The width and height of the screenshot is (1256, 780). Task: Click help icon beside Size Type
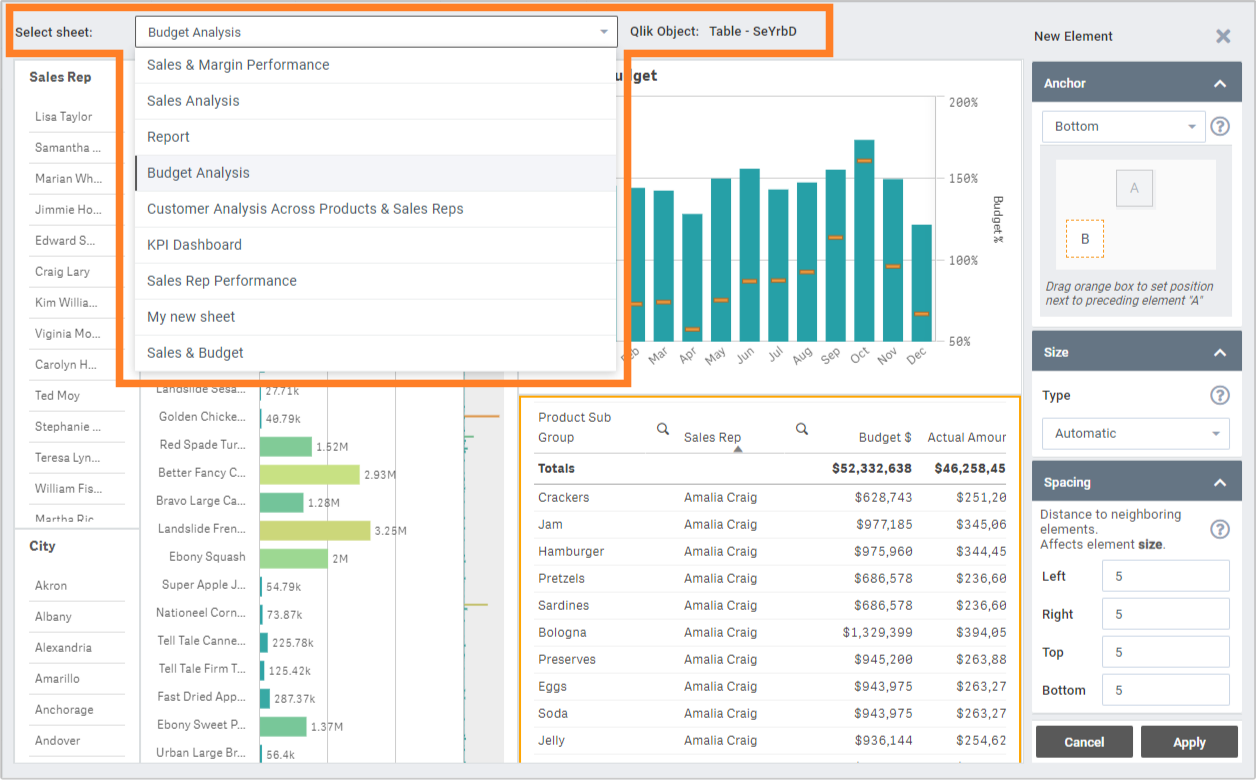(1220, 395)
